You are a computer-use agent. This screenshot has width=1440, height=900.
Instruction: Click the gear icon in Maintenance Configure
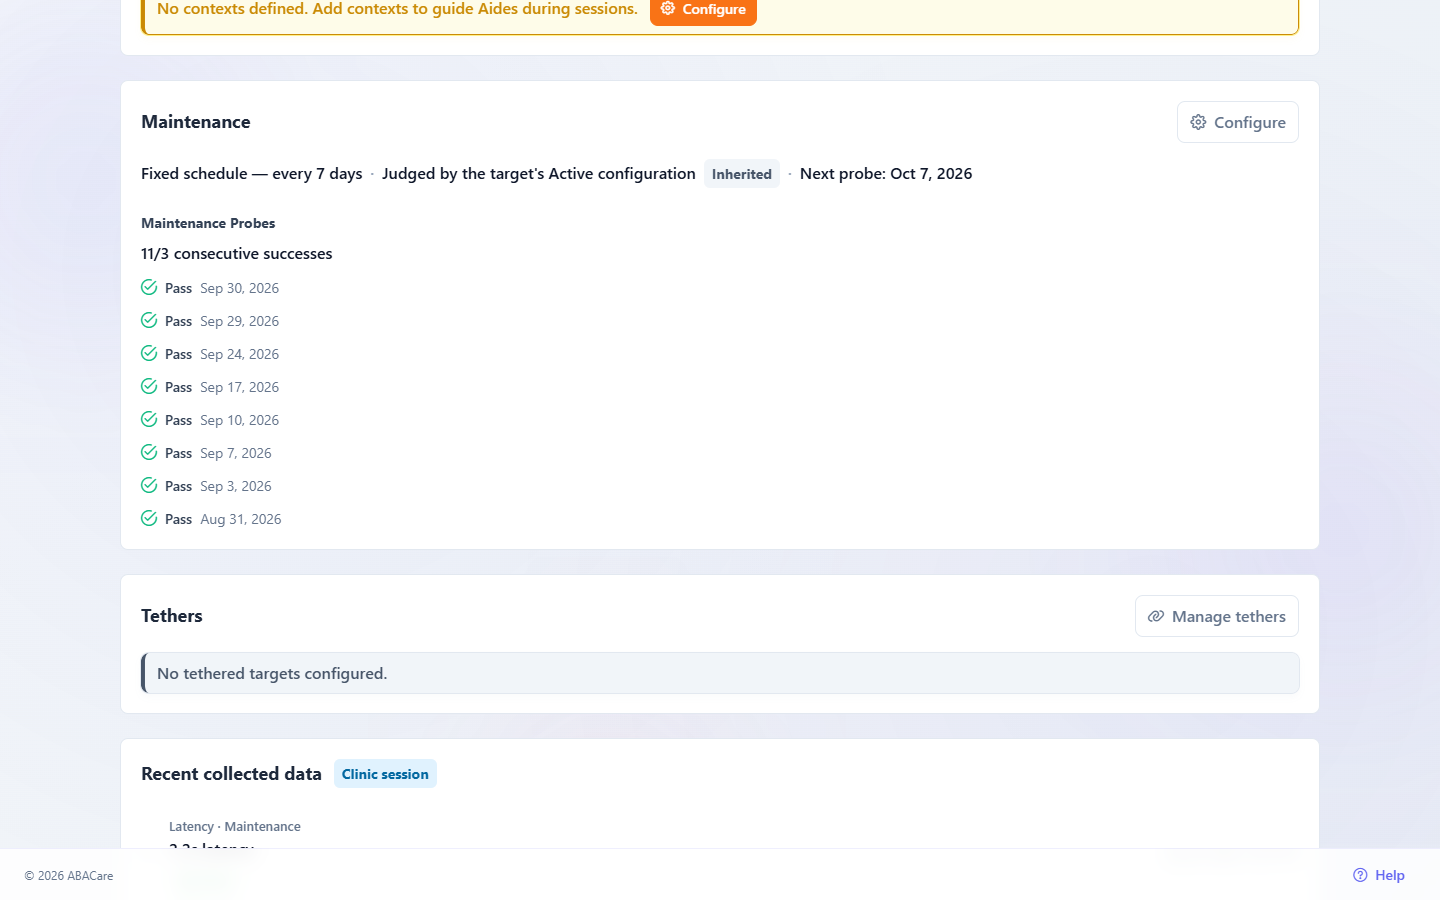1198,122
